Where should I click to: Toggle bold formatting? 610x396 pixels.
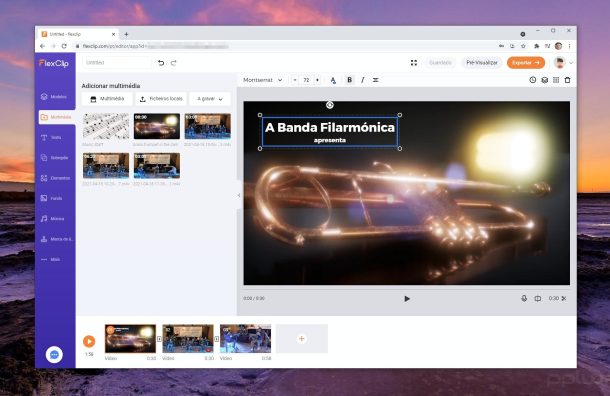[349, 80]
